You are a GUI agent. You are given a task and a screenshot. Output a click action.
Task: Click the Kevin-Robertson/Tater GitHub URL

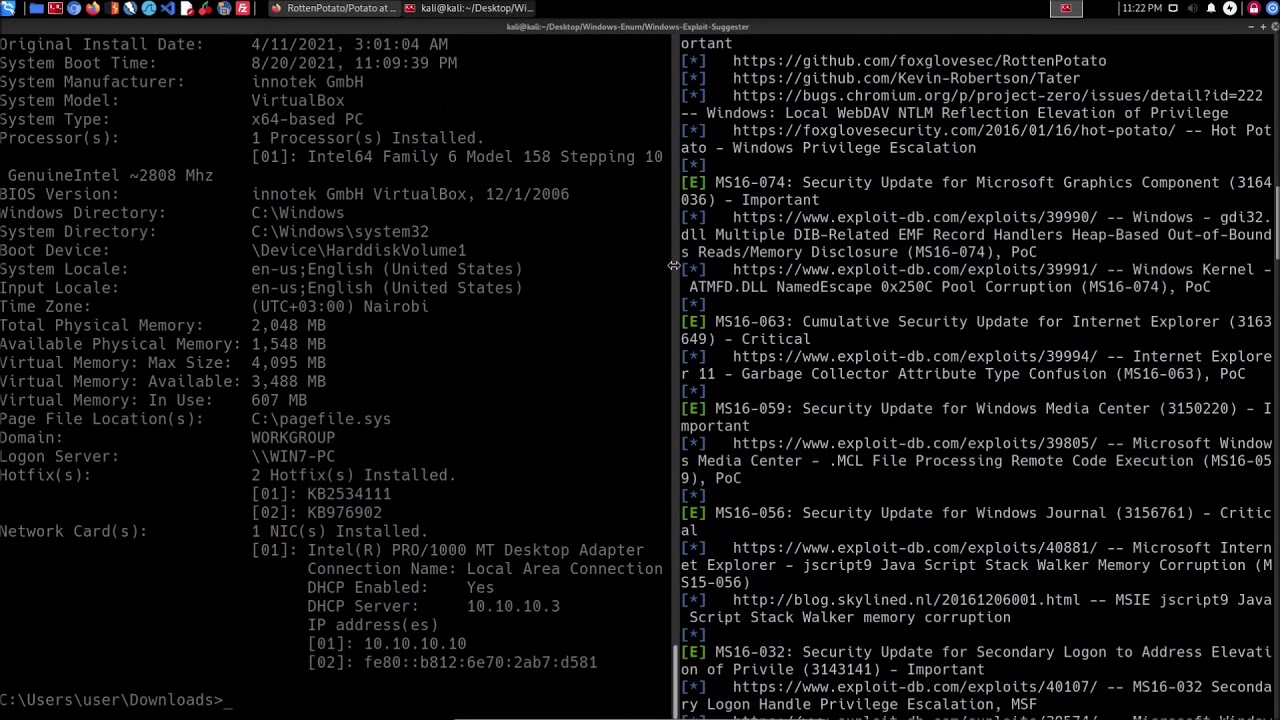[x=906, y=78]
